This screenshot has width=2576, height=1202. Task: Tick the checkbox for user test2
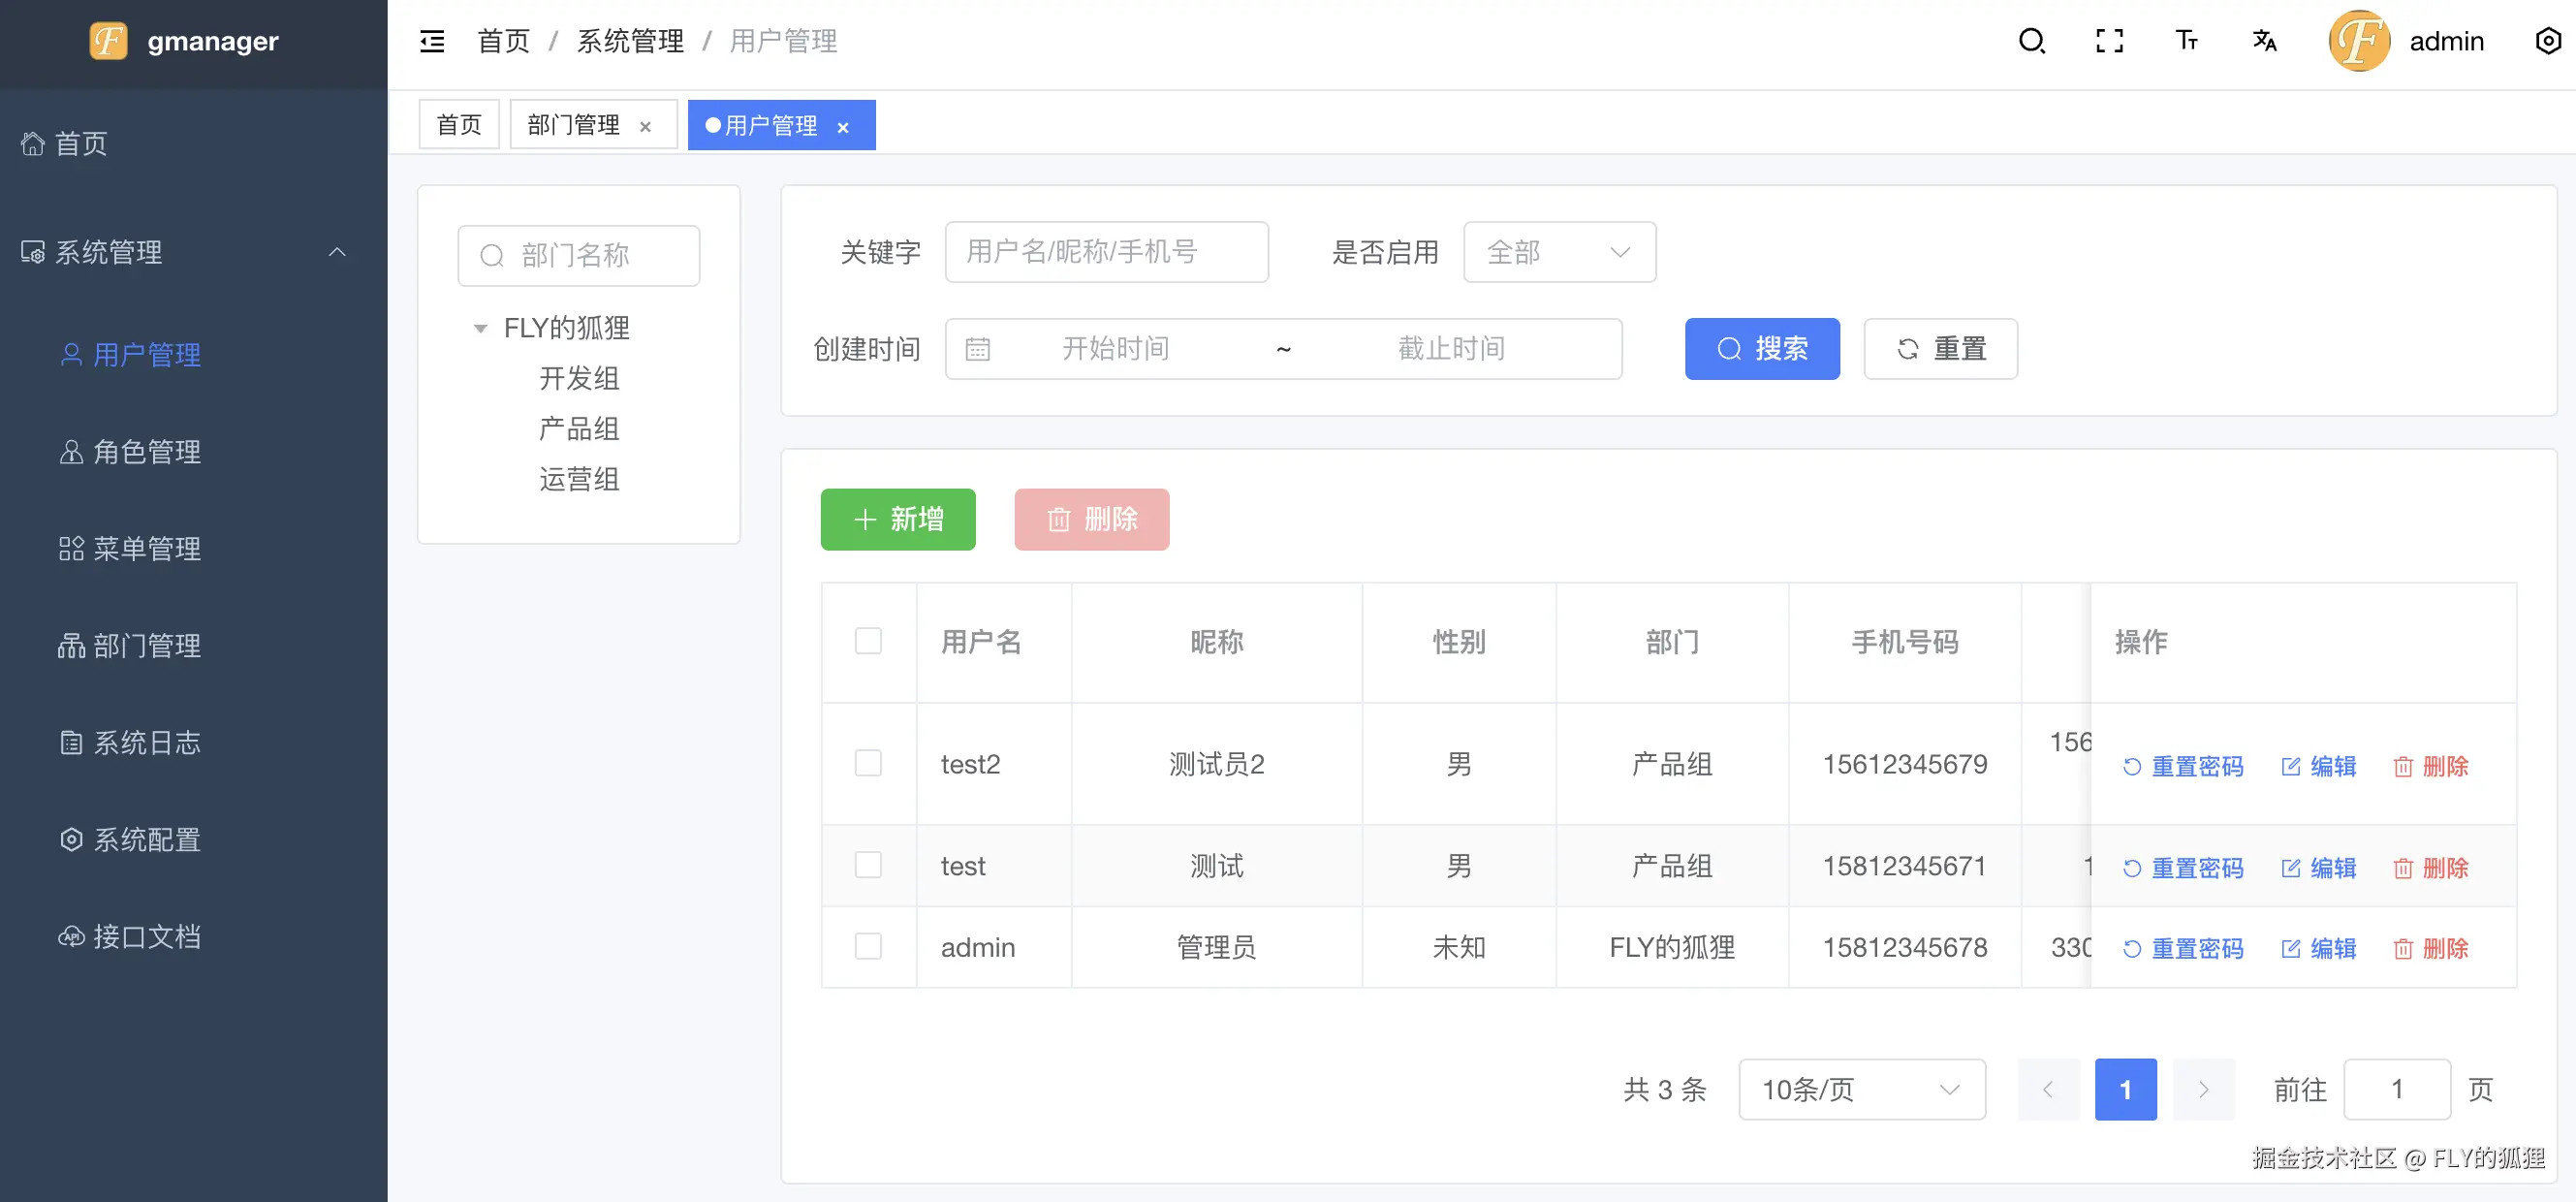click(868, 764)
